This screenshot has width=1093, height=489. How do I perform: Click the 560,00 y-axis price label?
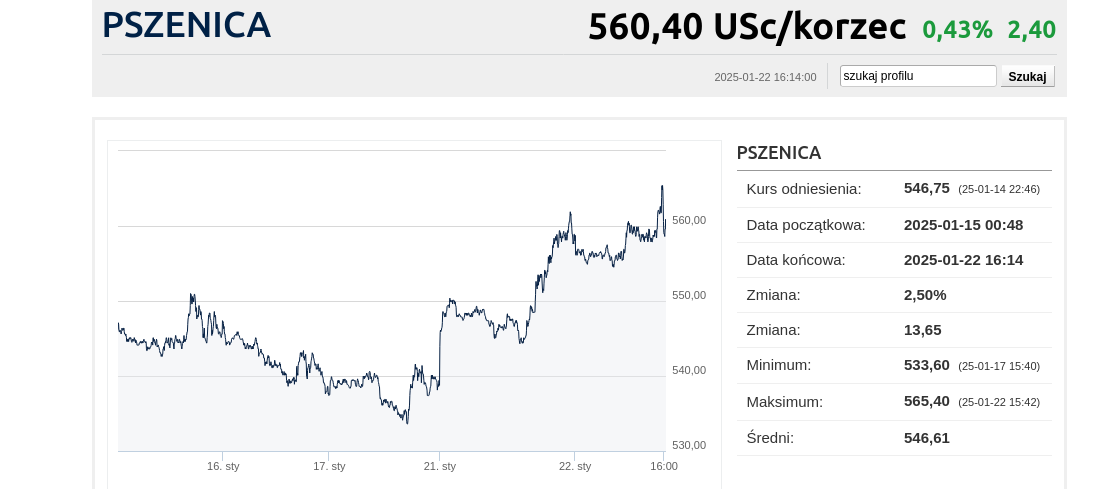pos(689,220)
